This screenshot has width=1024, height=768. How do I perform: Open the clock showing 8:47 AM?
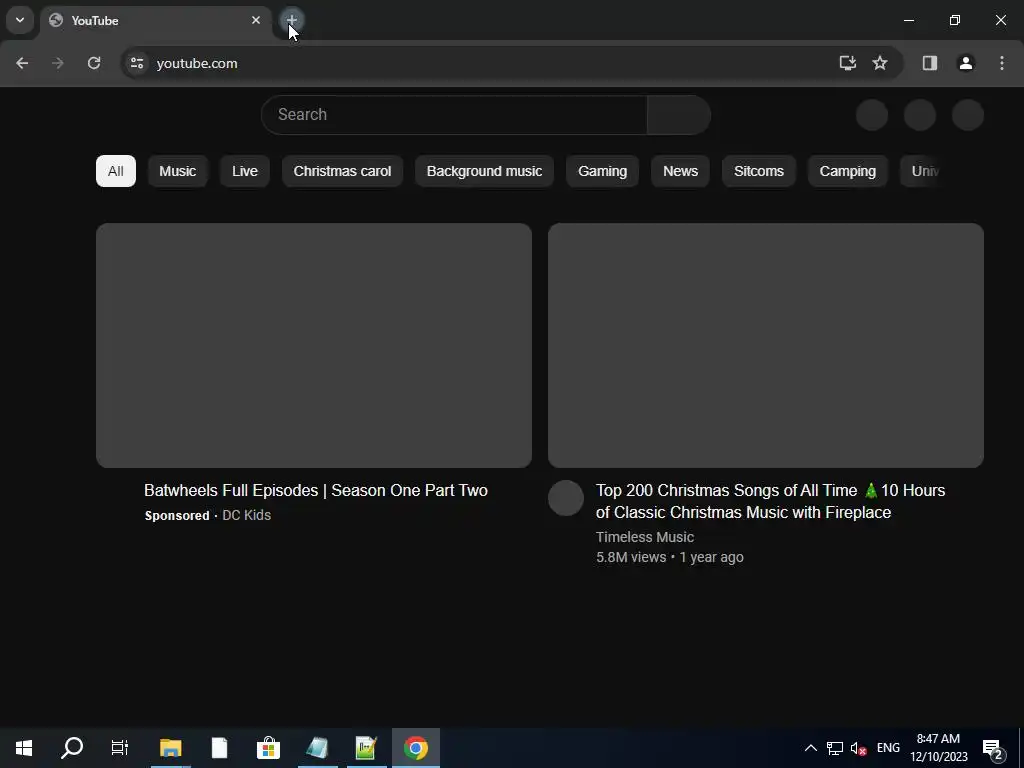[x=938, y=748]
